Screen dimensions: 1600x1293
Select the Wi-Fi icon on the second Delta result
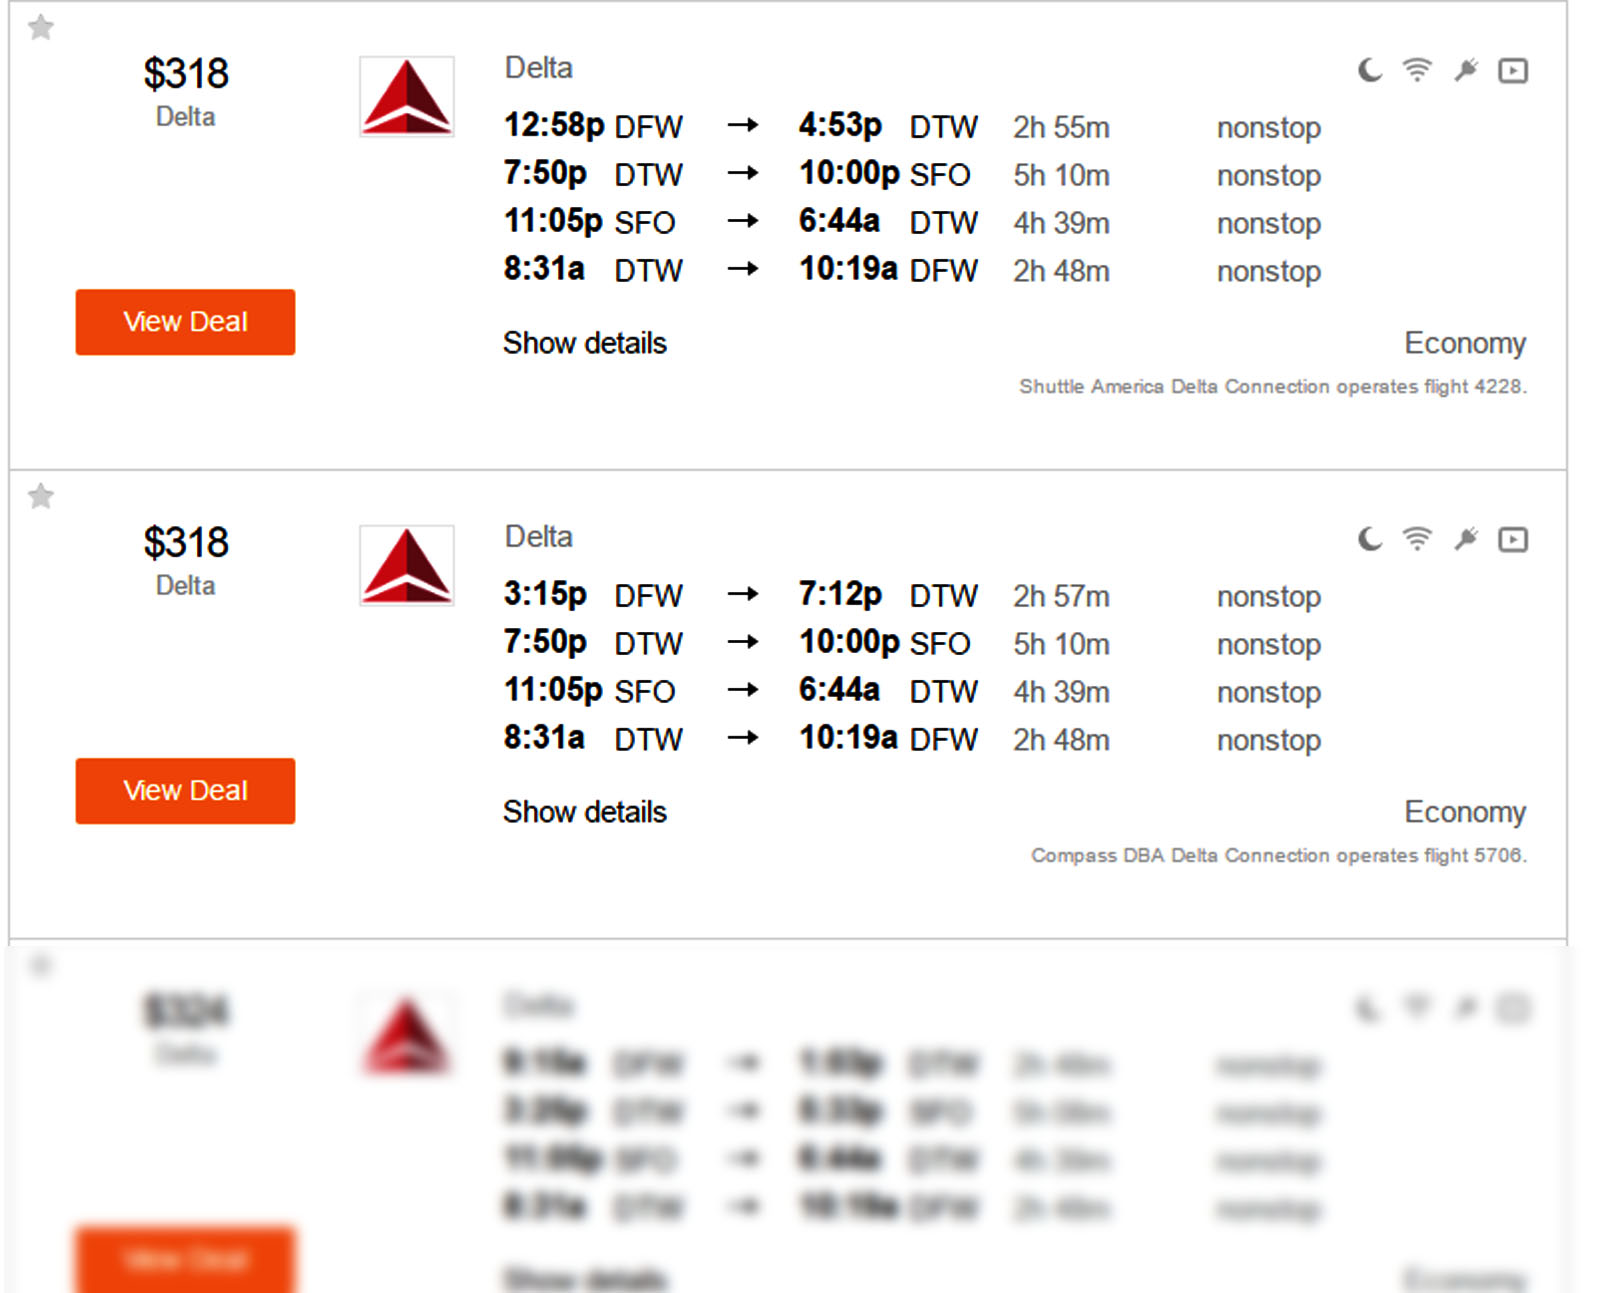[x=1416, y=538]
